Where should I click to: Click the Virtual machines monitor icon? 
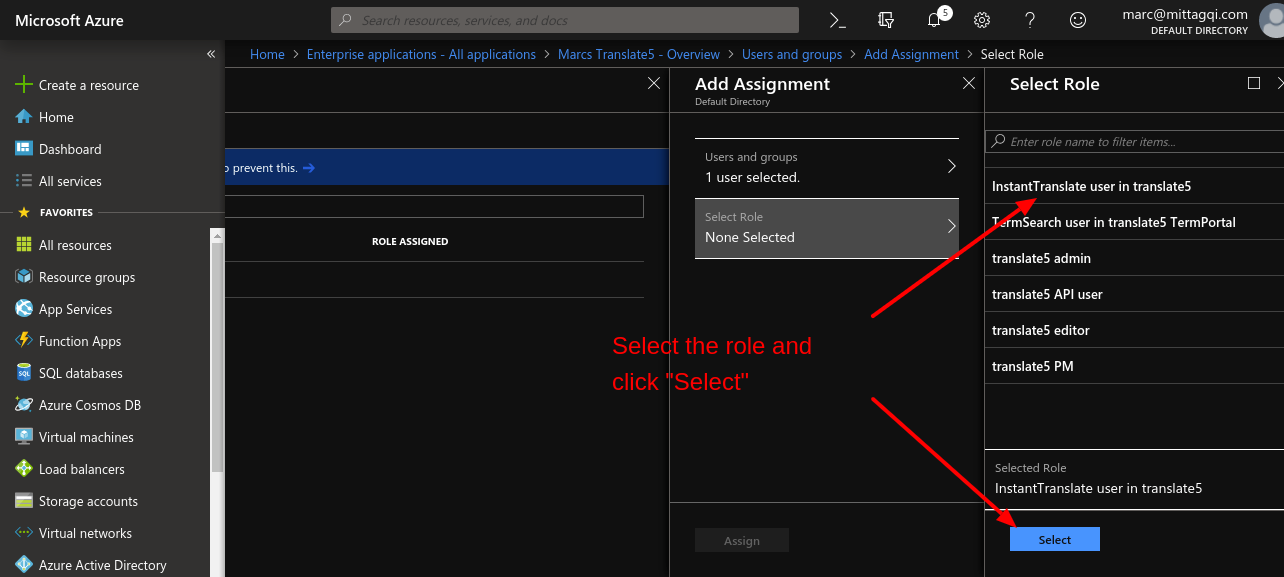point(24,437)
